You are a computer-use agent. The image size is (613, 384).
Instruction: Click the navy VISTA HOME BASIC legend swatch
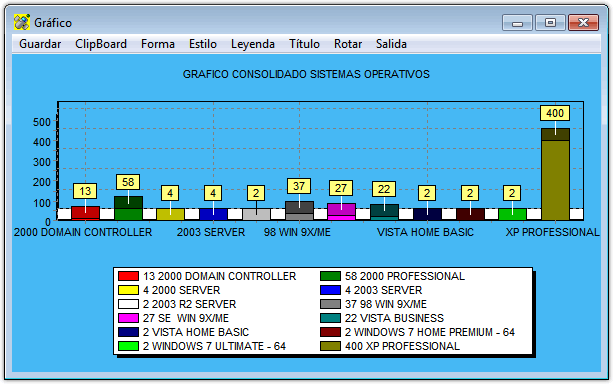pyautogui.click(x=128, y=332)
